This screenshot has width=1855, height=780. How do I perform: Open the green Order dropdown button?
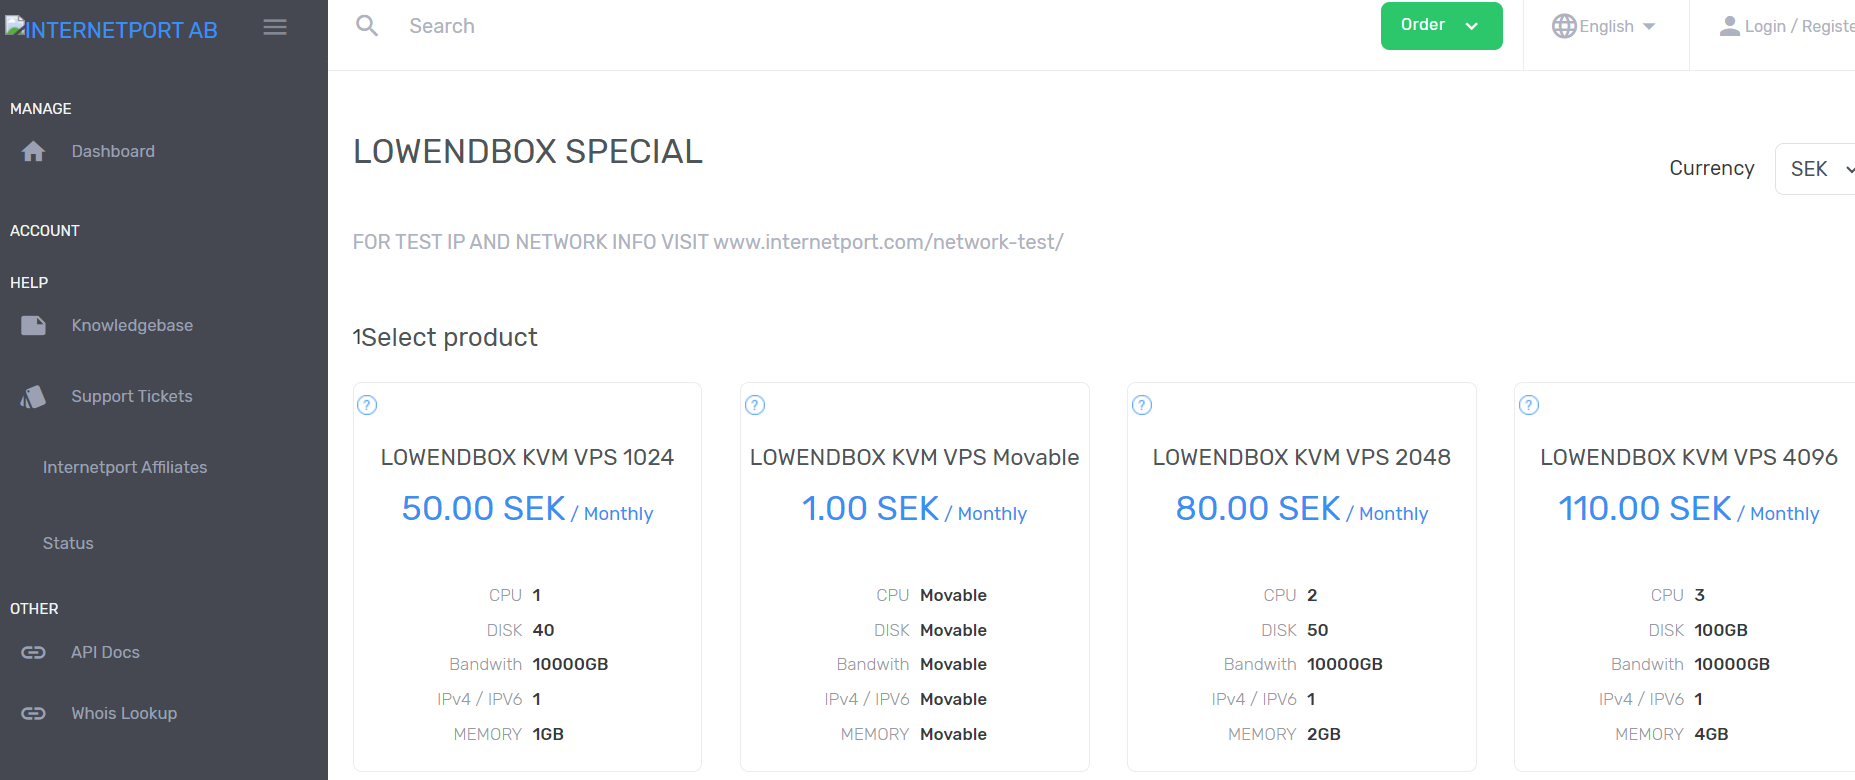1441,26
